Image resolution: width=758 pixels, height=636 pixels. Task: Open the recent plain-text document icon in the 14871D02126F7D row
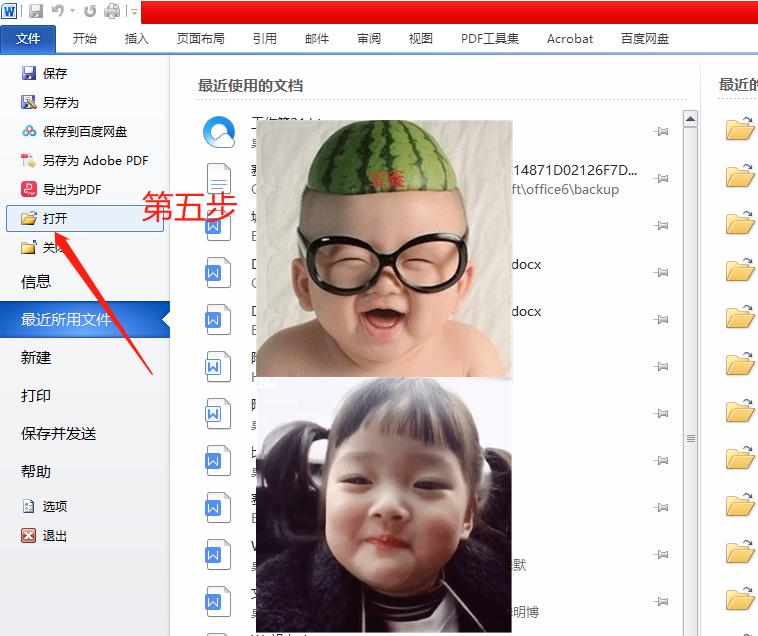[x=219, y=179]
